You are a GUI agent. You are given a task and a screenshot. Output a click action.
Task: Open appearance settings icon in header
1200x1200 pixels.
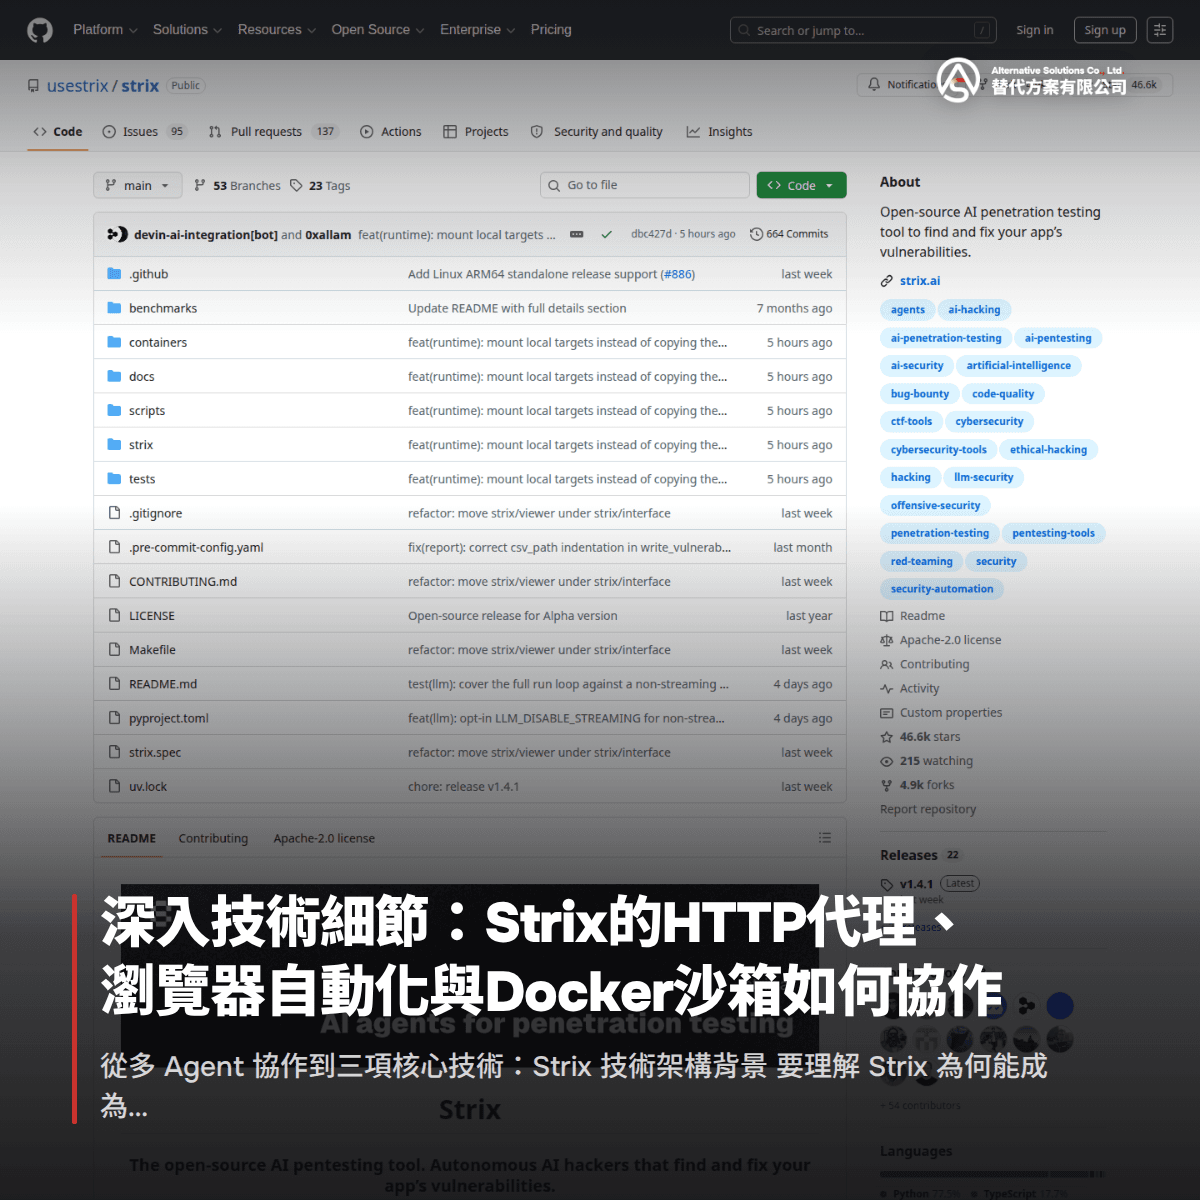pos(1160,30)
